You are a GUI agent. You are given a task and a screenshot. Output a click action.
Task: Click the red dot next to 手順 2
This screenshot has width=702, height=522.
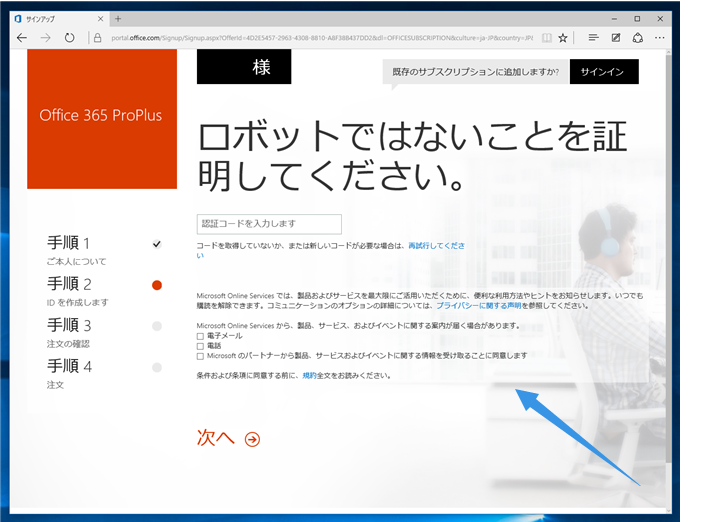point(157,285)
